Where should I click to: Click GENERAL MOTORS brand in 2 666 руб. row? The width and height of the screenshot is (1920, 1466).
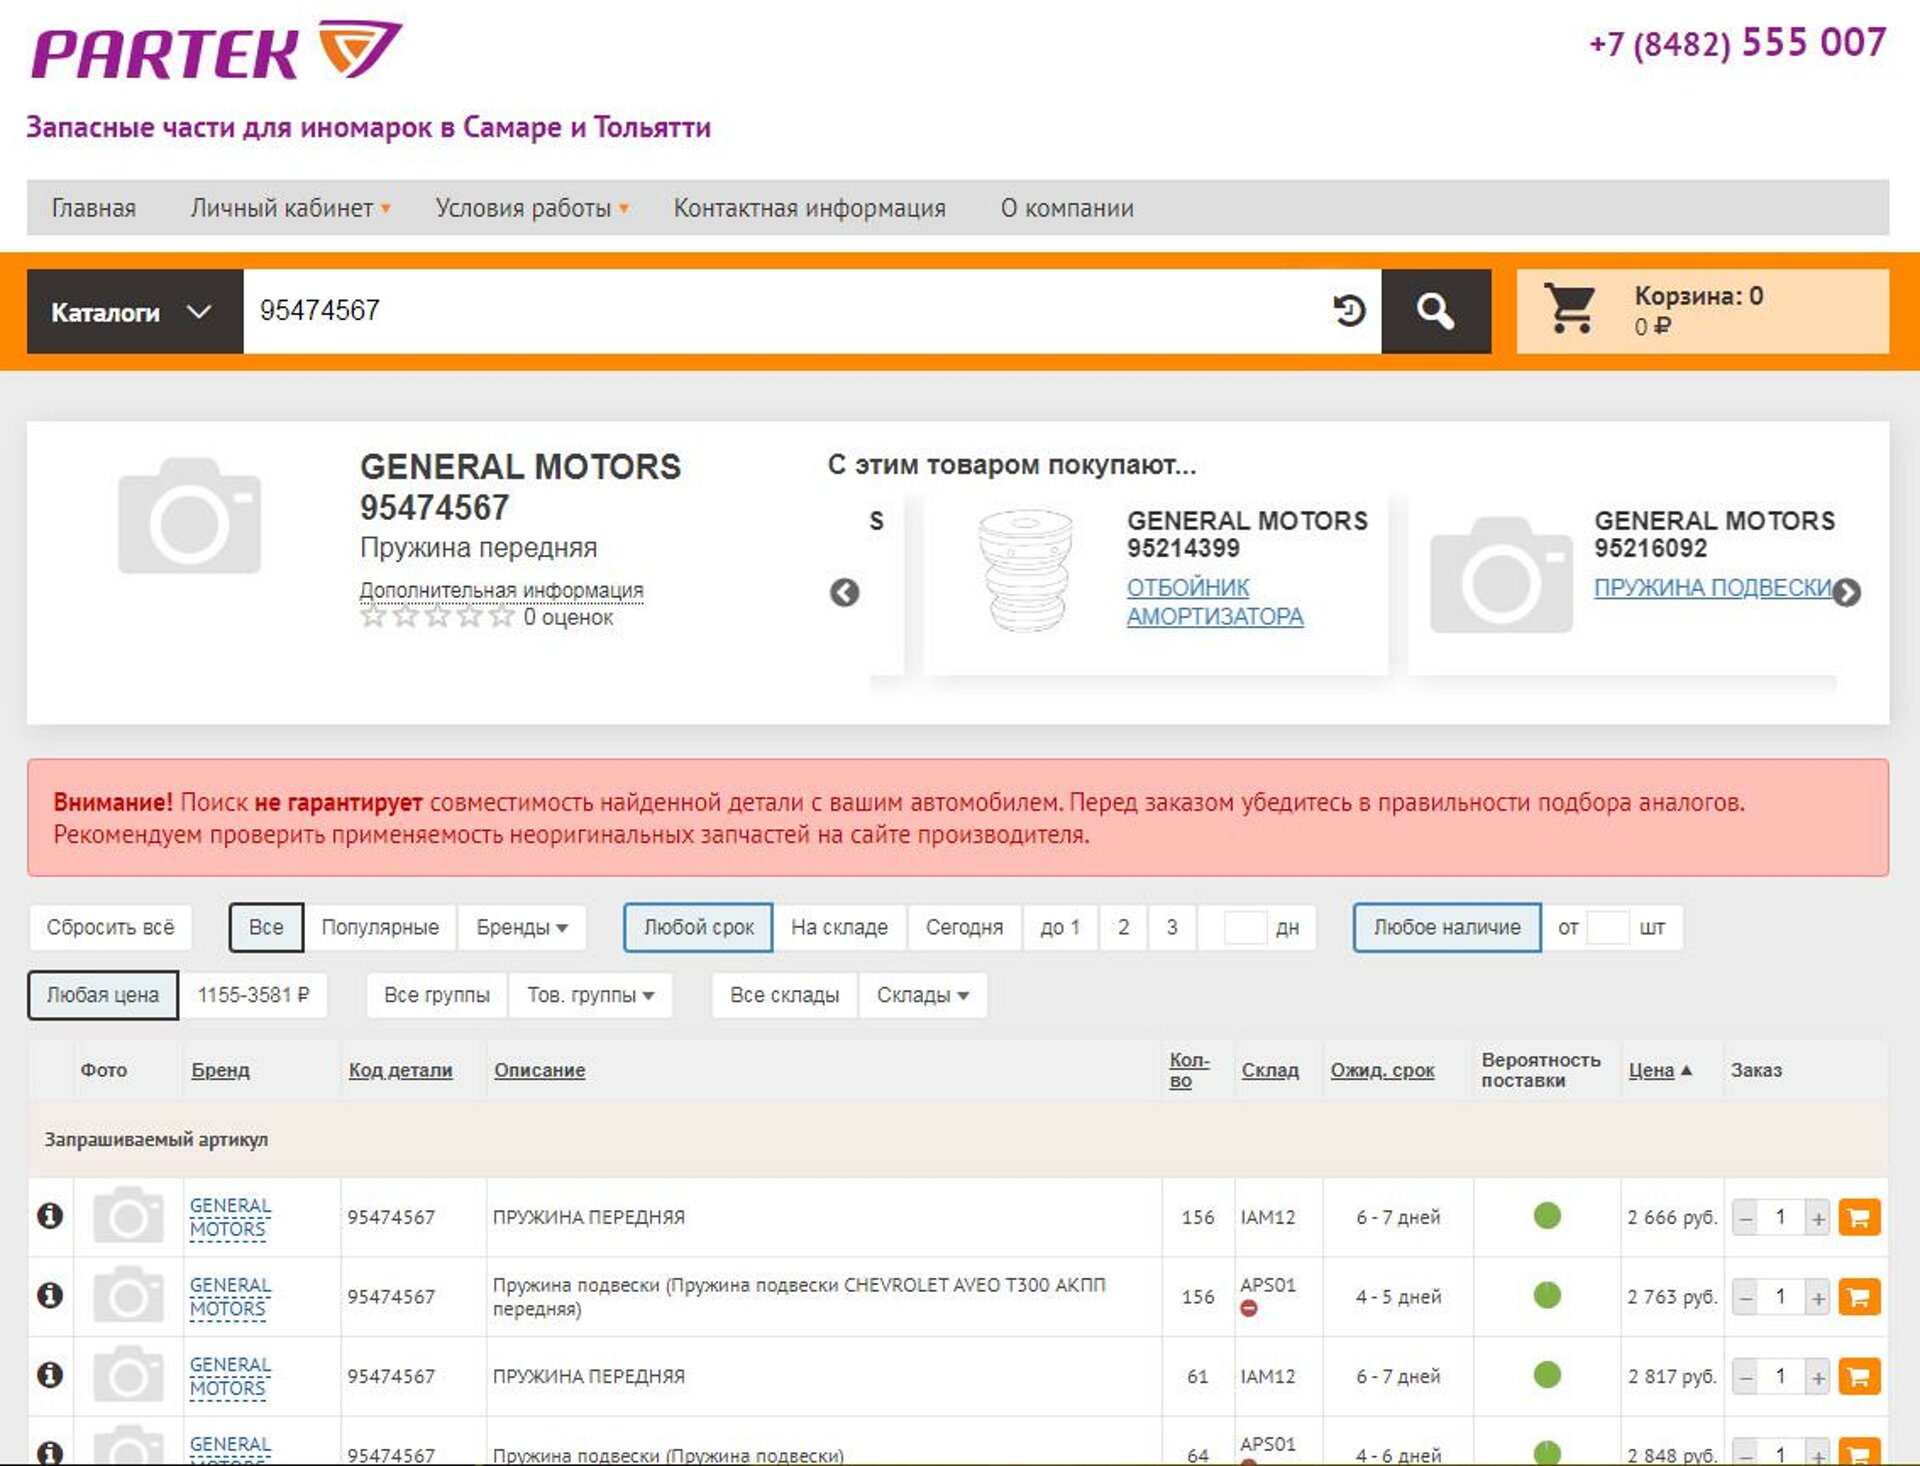click(230, 1217)
